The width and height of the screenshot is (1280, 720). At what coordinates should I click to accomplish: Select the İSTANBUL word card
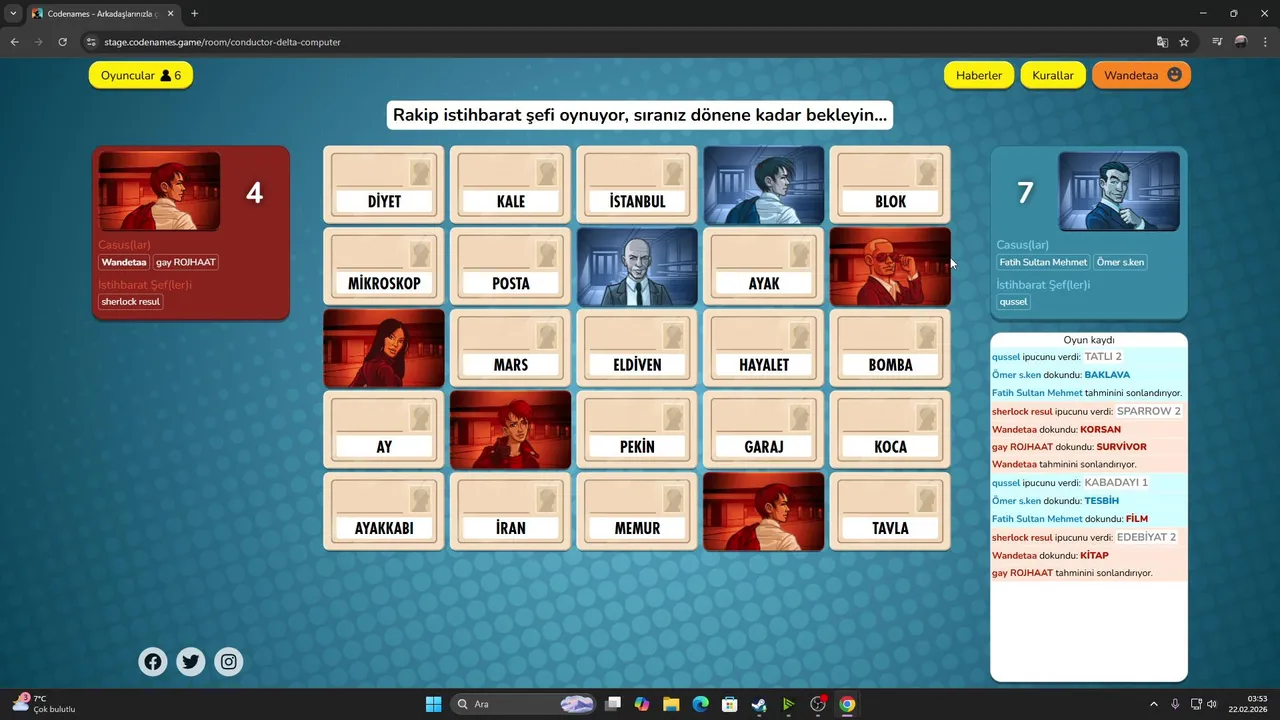pyautogui.click(x=637, y=185)
